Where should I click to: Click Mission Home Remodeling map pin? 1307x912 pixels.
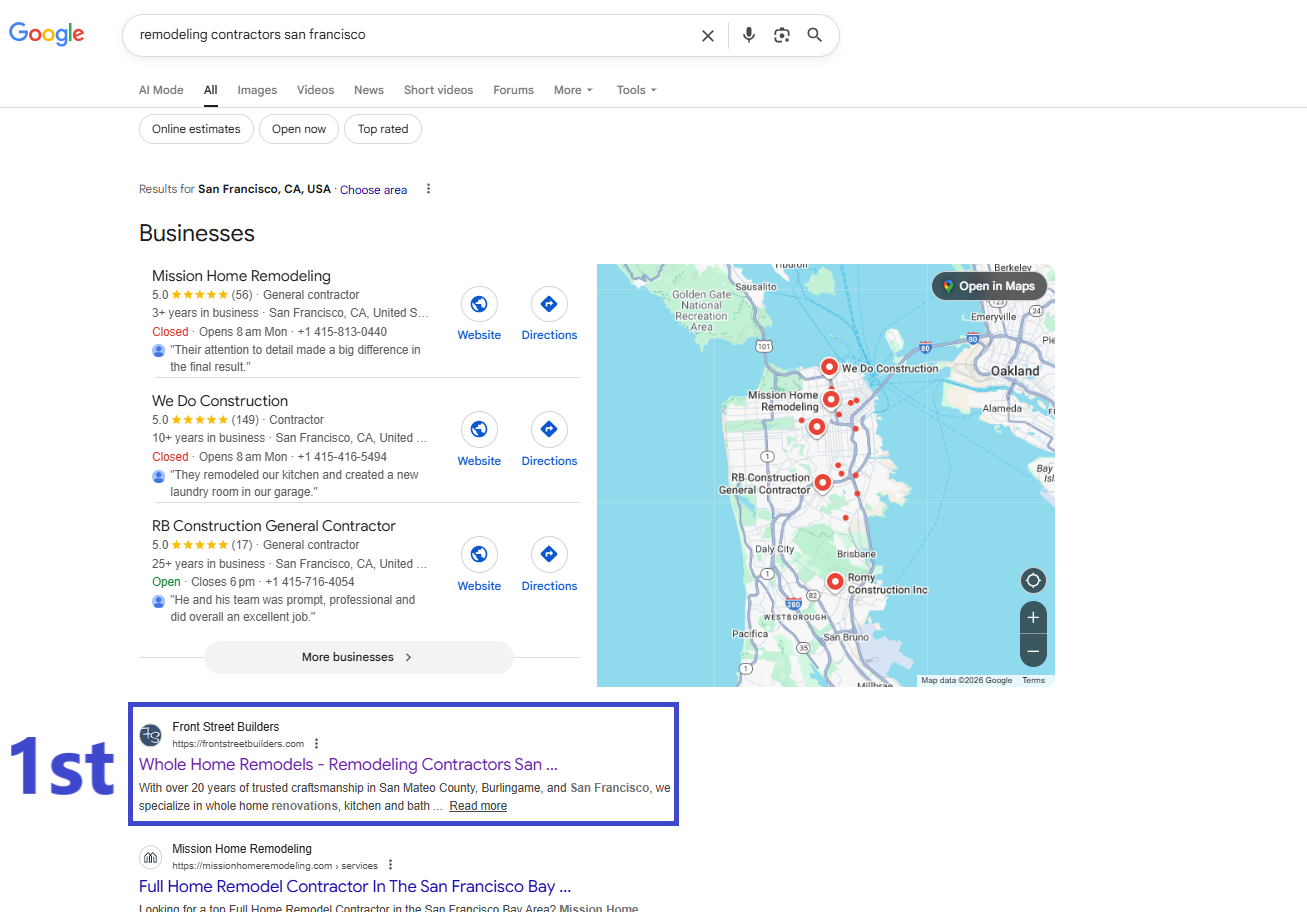(x=830, y=400)
